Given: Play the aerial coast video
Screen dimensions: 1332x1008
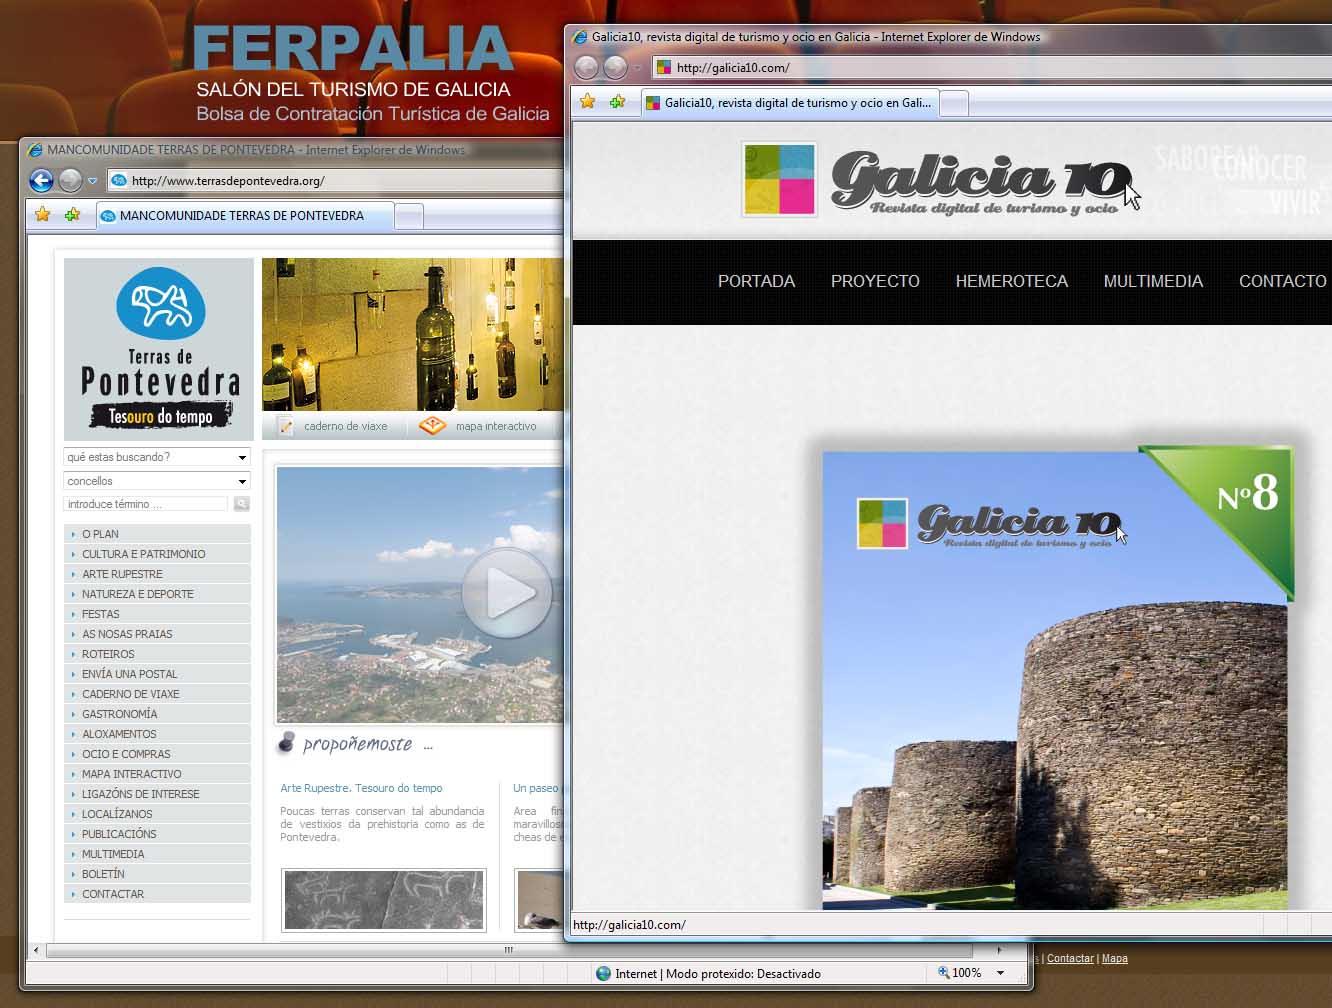Looking at the screenshot, I should click(506, 593).
